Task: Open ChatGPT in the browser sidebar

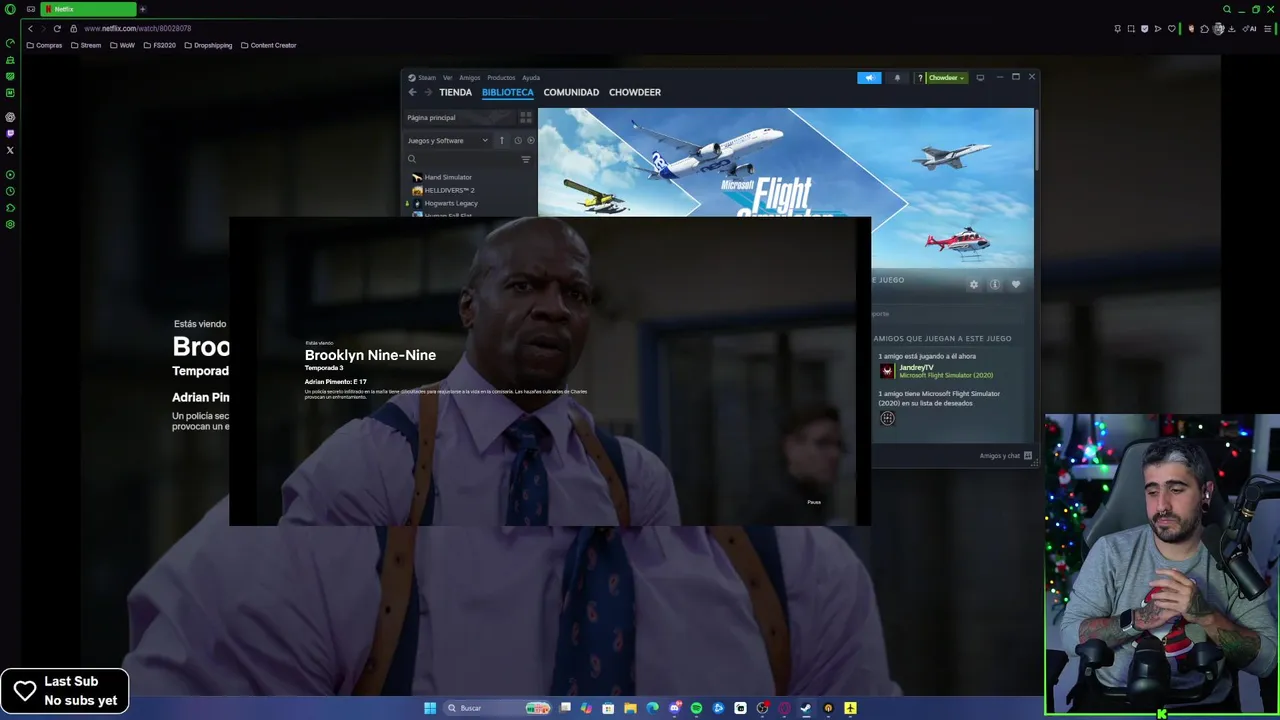Action: [x=10, y=117]
